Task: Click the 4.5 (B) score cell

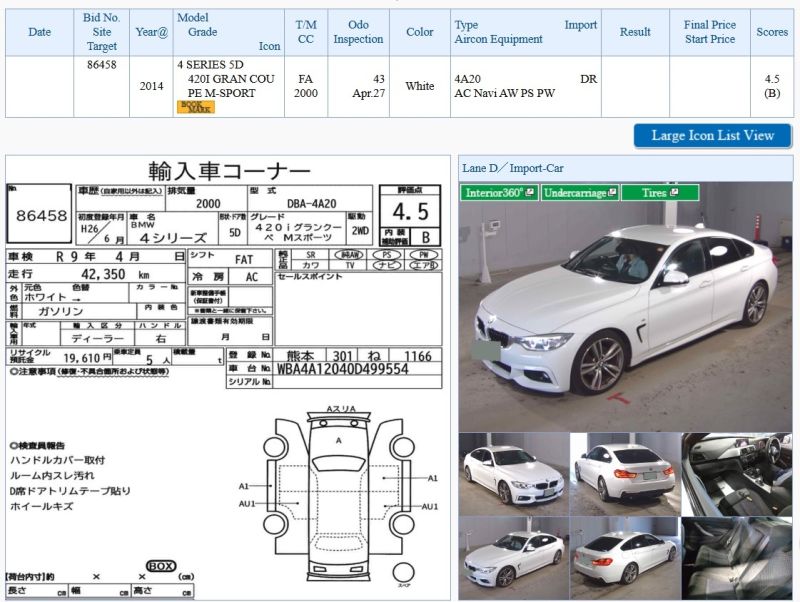Action: 772,86
